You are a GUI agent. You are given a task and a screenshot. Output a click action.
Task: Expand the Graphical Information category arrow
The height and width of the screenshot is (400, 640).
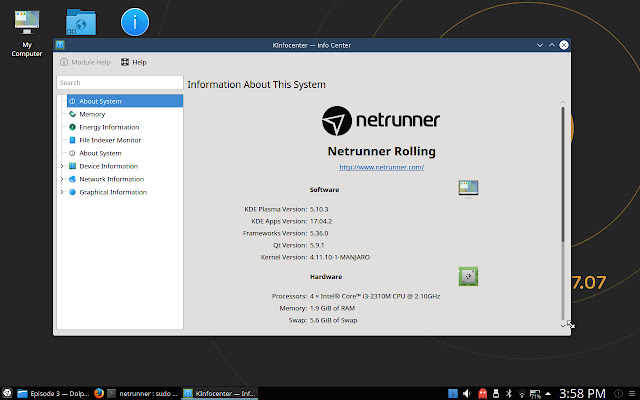(62, 192)
